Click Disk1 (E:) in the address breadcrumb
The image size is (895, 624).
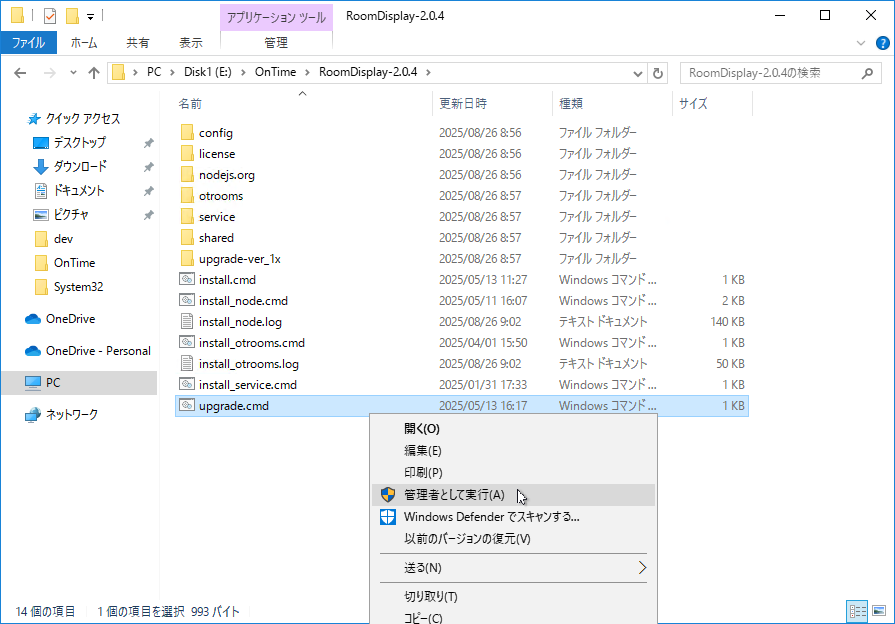click(x=208, y=72)
